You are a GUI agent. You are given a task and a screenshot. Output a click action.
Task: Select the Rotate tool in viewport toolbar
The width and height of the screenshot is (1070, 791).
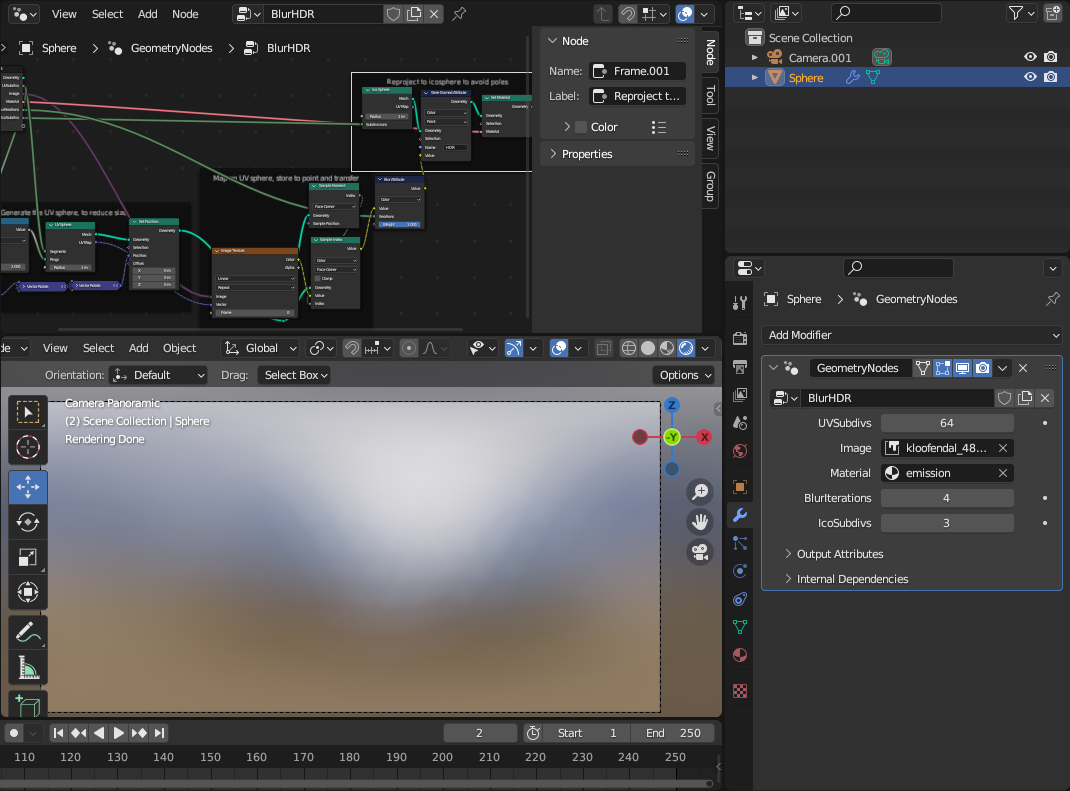[28, 523]
